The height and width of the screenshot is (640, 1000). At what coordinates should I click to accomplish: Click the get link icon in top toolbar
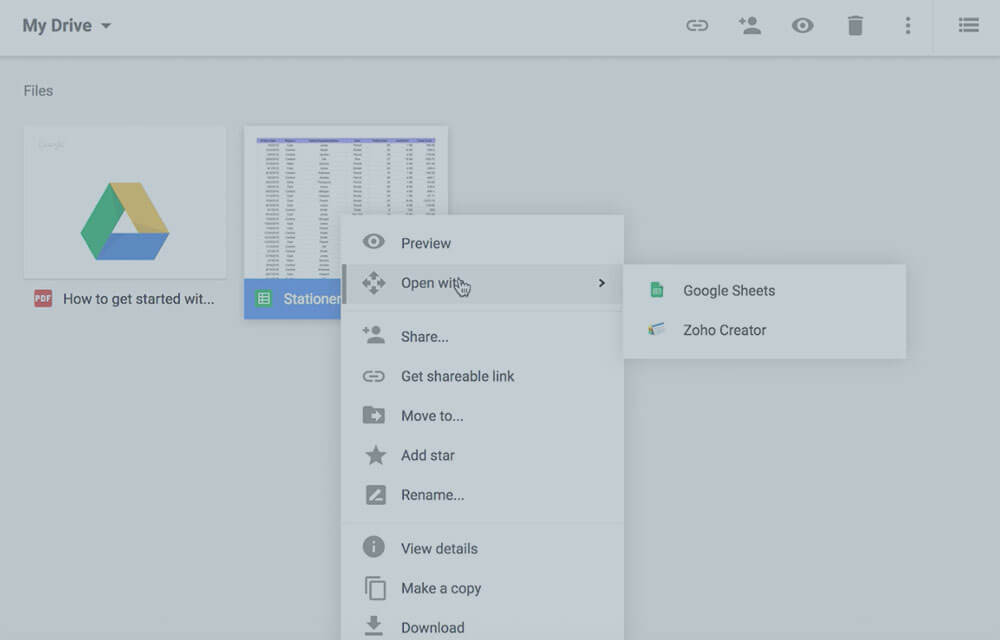[697, 26]
